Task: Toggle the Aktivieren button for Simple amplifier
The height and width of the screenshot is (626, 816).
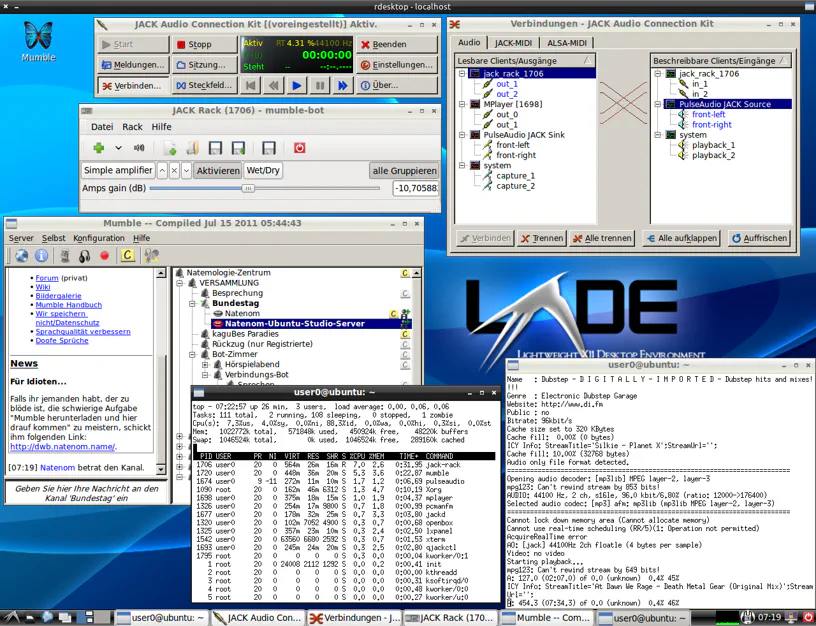Action: click(x=218, y=171)
